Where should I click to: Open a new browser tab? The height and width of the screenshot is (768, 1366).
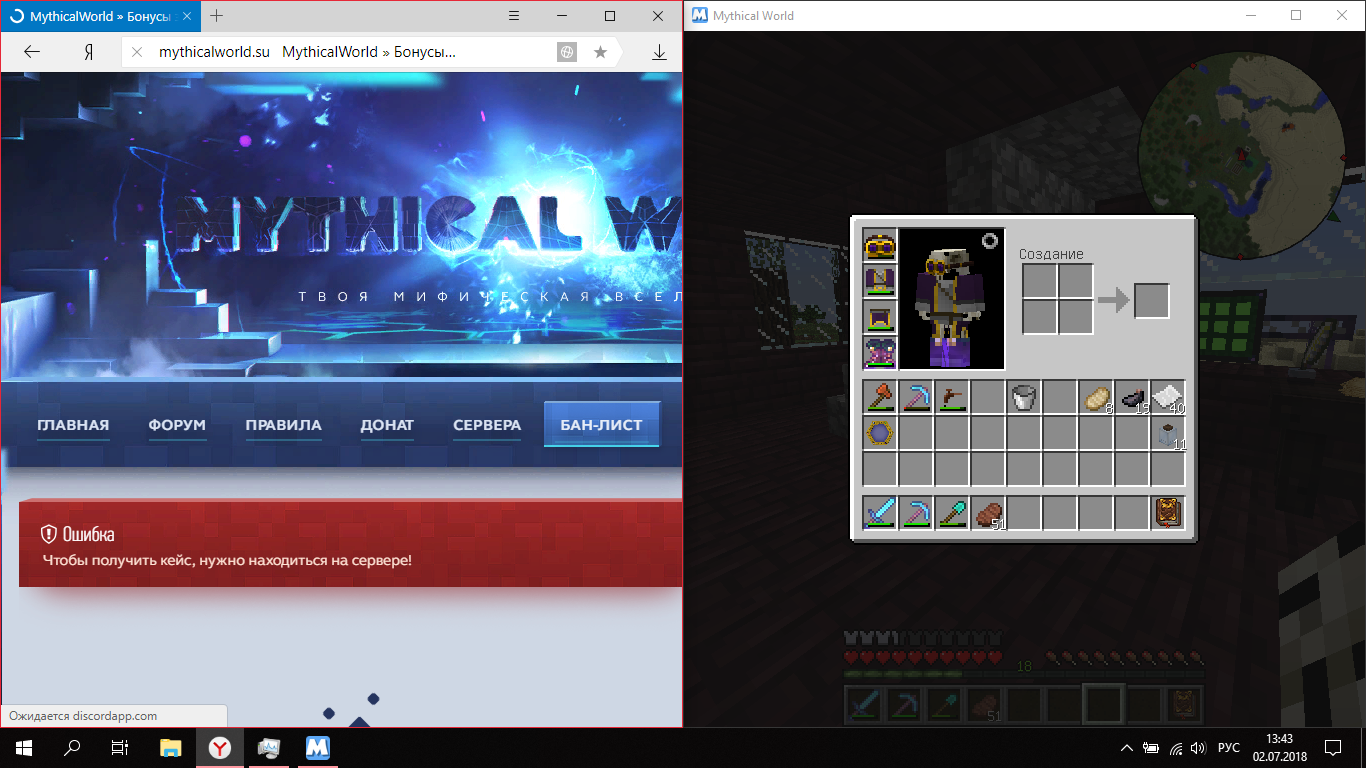[217, 16]
